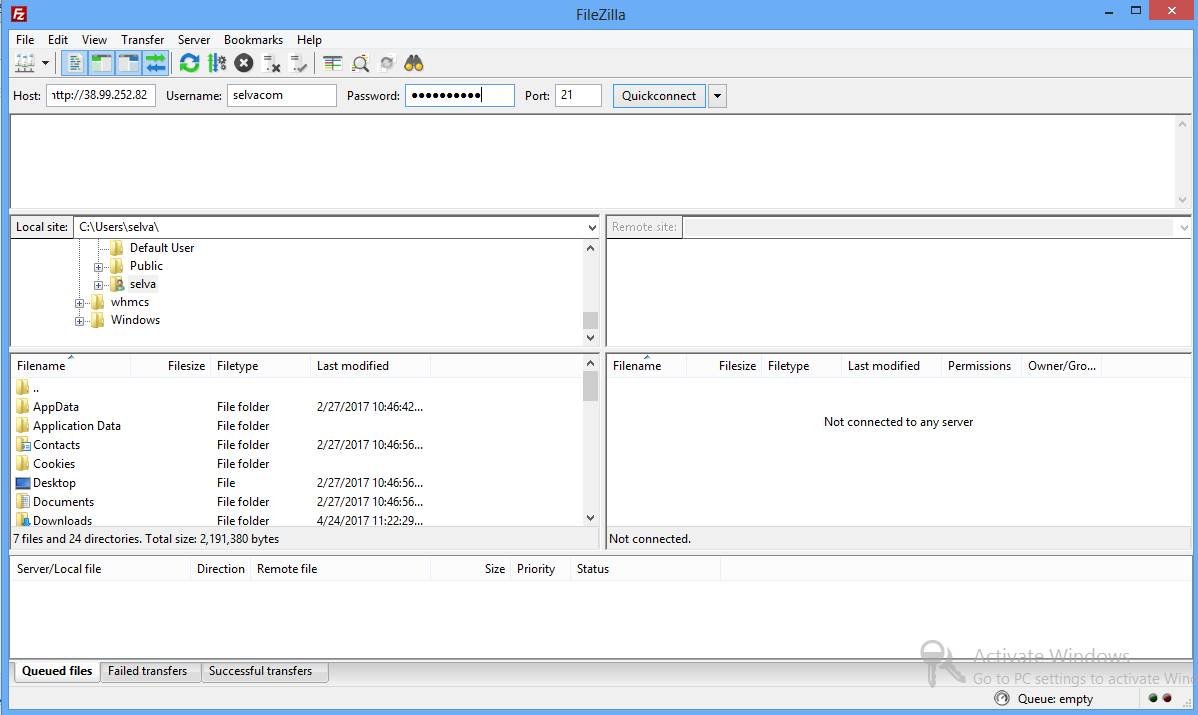Toggle the transfer queue display
Image resolution: width=1198 pixels, height=715 pixels.
click(x=156, y=63)
